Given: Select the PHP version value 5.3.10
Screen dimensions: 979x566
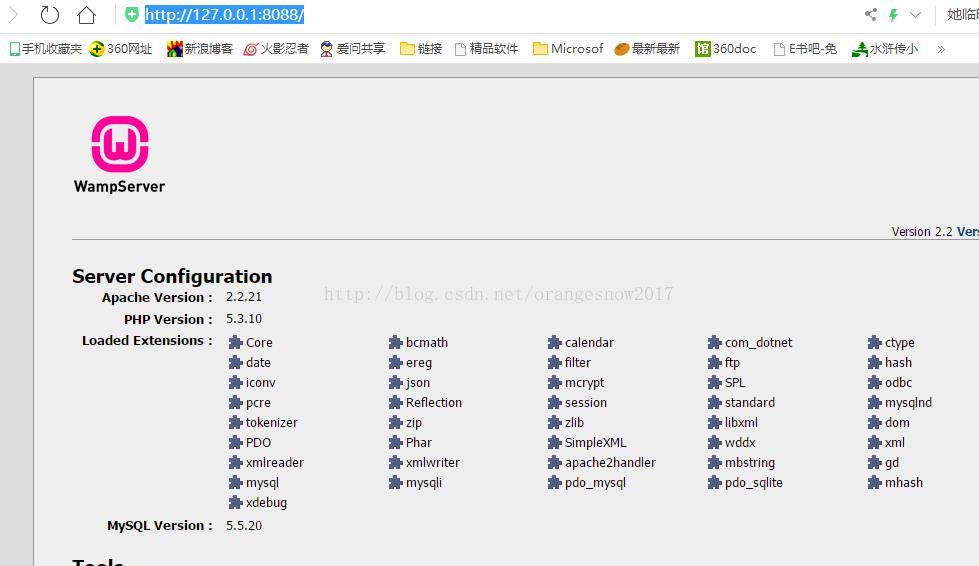Looking at the screenshot, I should pyautogui.click(x=244, y=318).
